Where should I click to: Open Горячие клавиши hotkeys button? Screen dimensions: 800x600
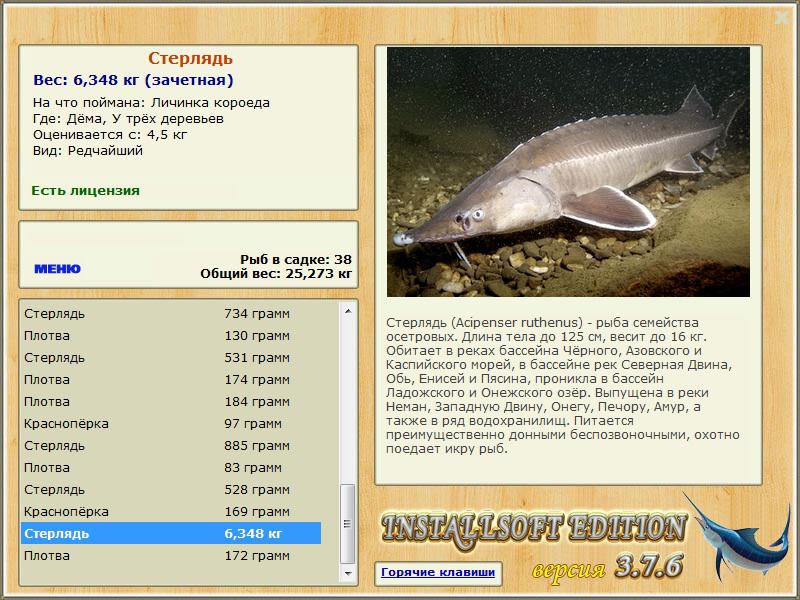pos(438,572)
